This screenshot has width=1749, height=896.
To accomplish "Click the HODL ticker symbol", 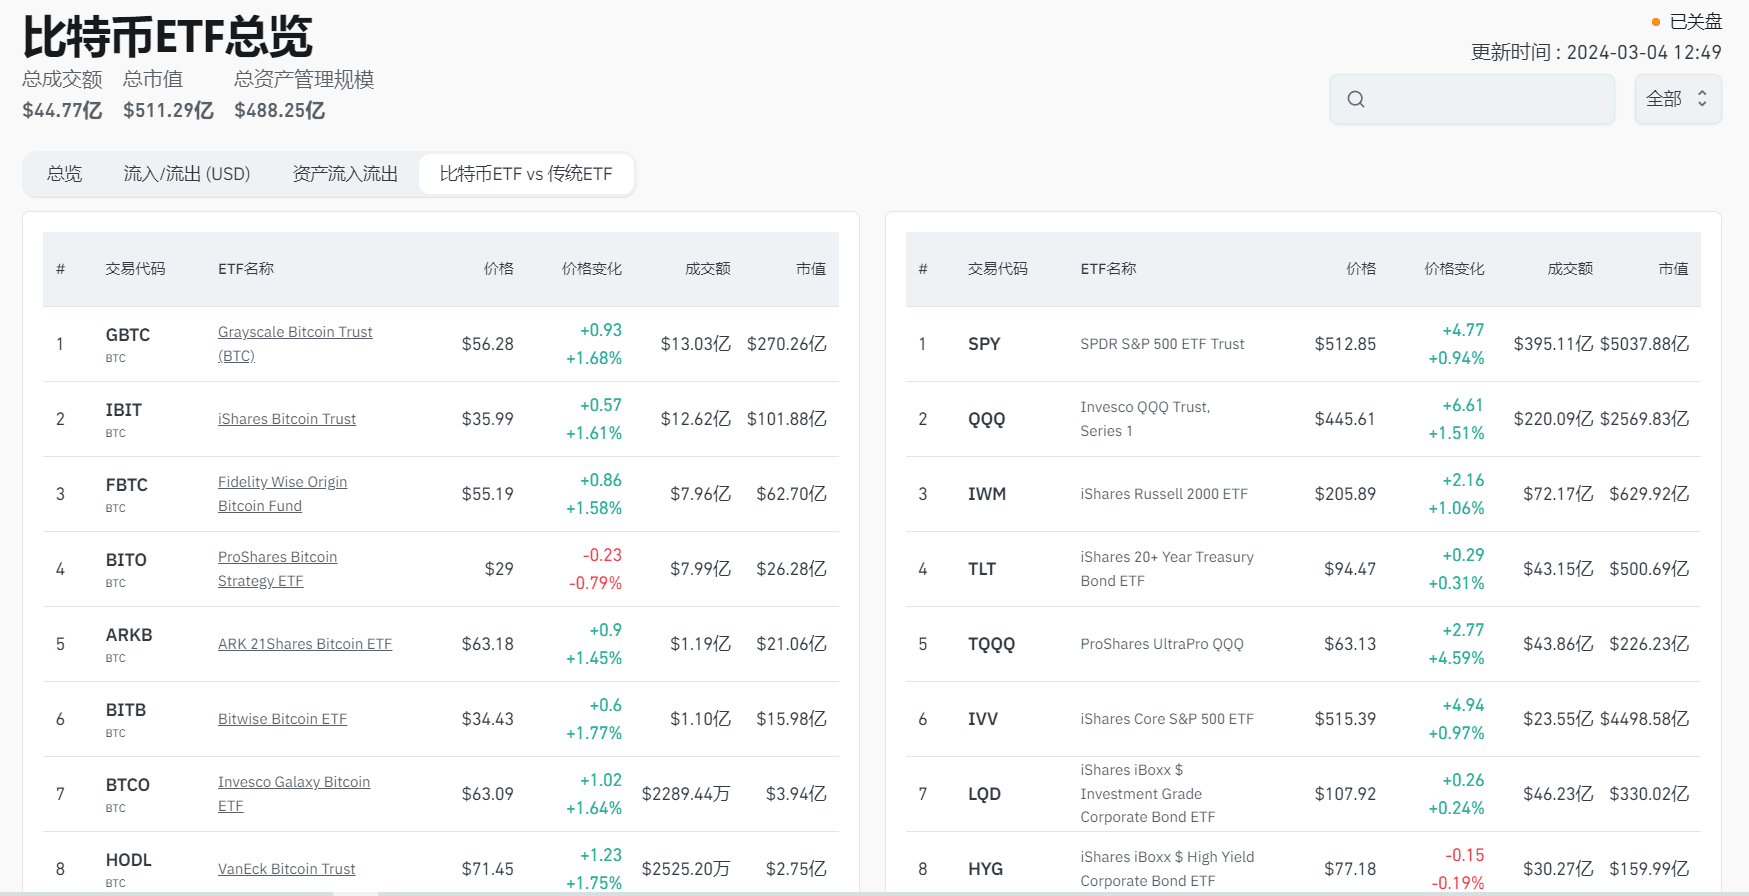I will pyautogui.click(x=129, y=860).
